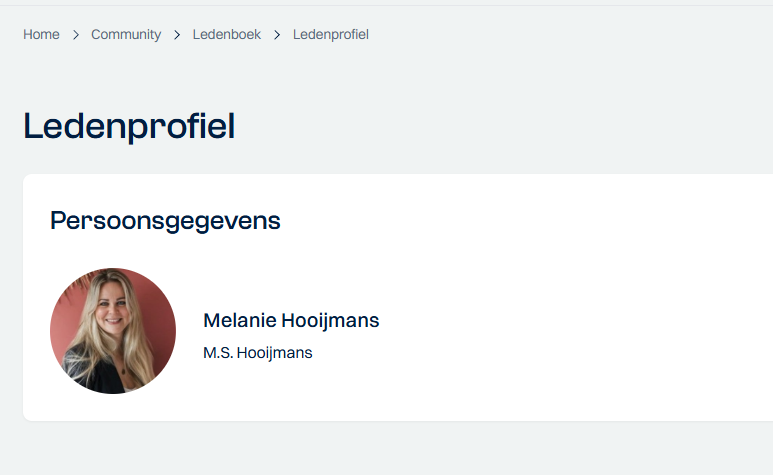Click first name Melanie in display name
773x475 pixels.
[240, 320]
